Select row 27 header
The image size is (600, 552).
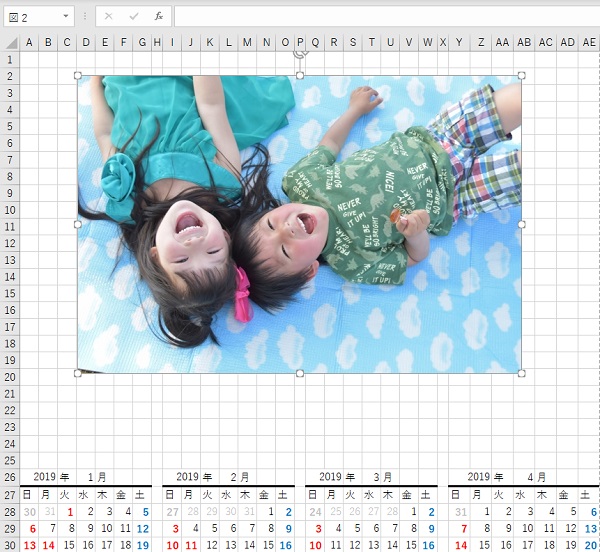pos(10,495)
